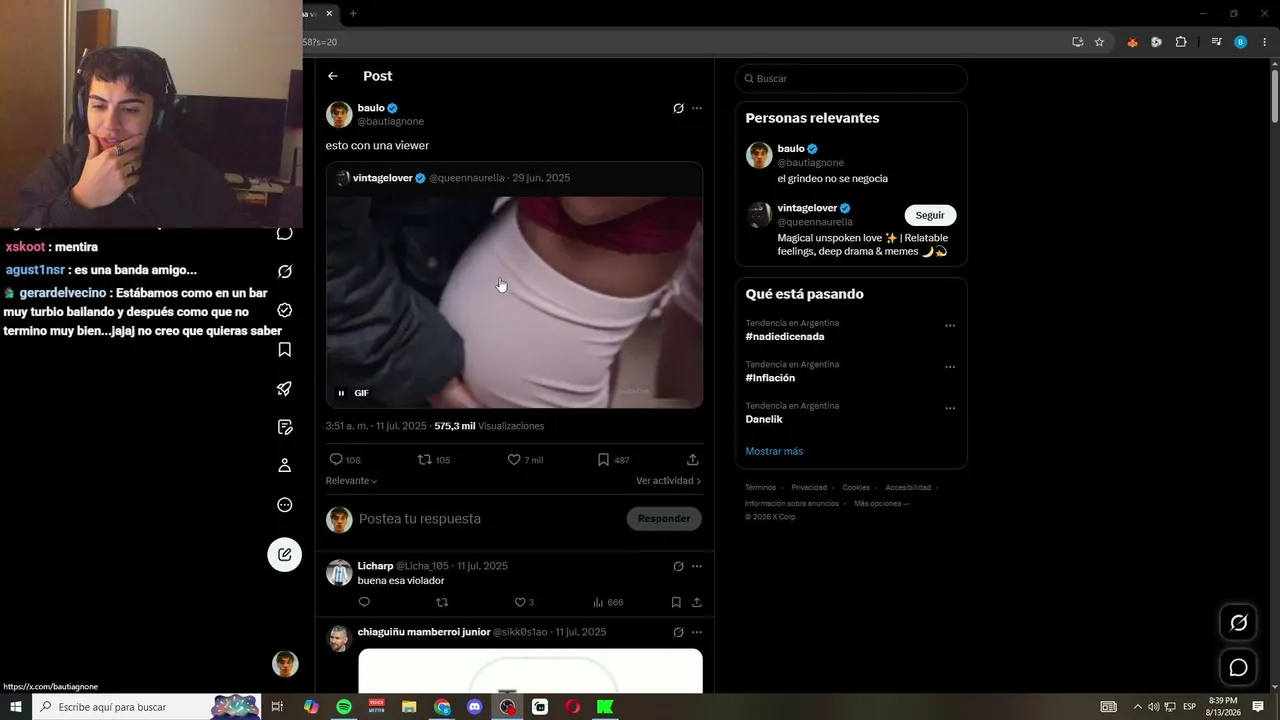The width and height of the screenshot is (1280, 720).
Task: Click Grok icon on Licharp's reply
Action: tap(678, 566)
